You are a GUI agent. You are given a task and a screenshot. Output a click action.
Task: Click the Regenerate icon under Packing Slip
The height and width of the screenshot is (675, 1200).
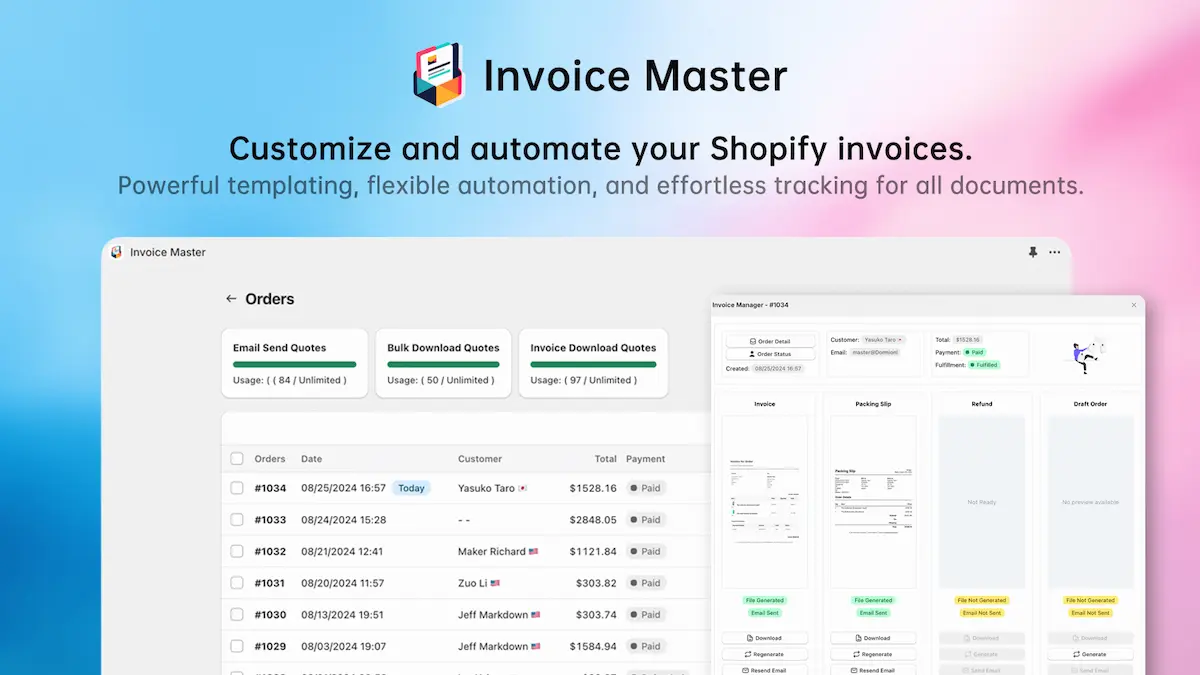click(856, 654)
